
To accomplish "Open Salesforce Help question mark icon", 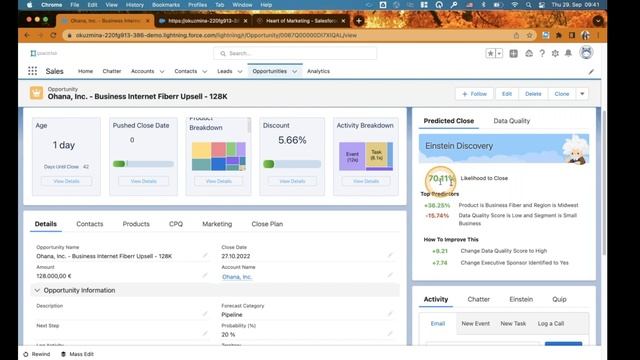I will 542,53.
